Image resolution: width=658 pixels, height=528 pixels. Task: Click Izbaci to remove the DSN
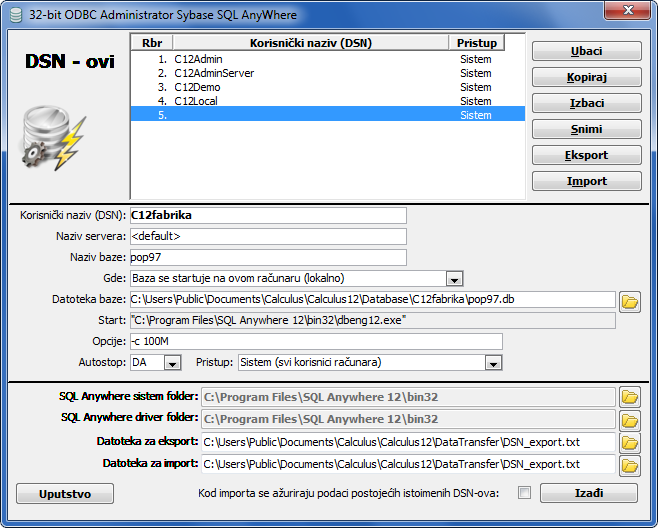click(587, 103)
